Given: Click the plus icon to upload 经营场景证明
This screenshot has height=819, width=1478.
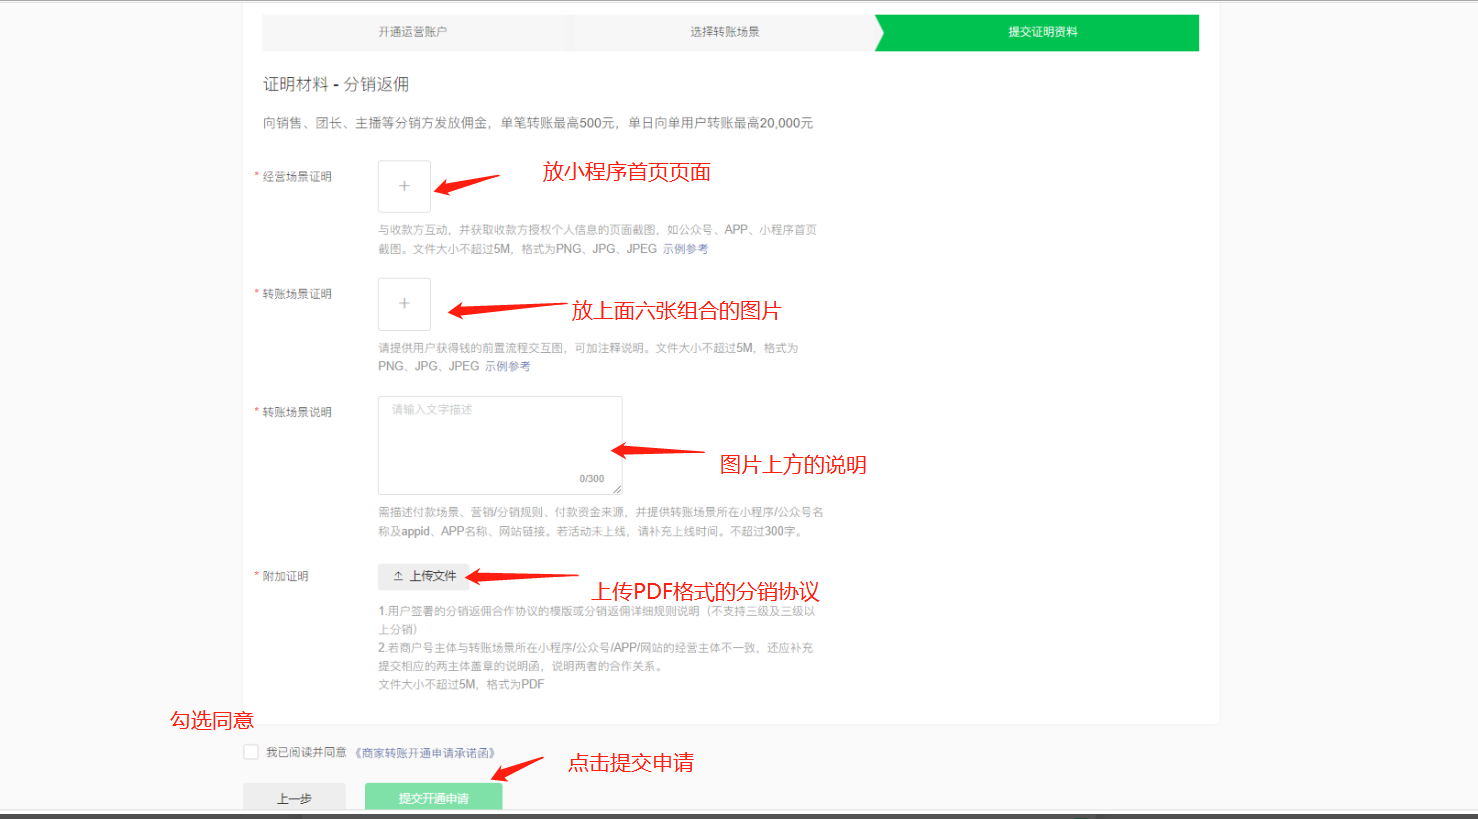Looking at the screenshot, I should (404, 187).
